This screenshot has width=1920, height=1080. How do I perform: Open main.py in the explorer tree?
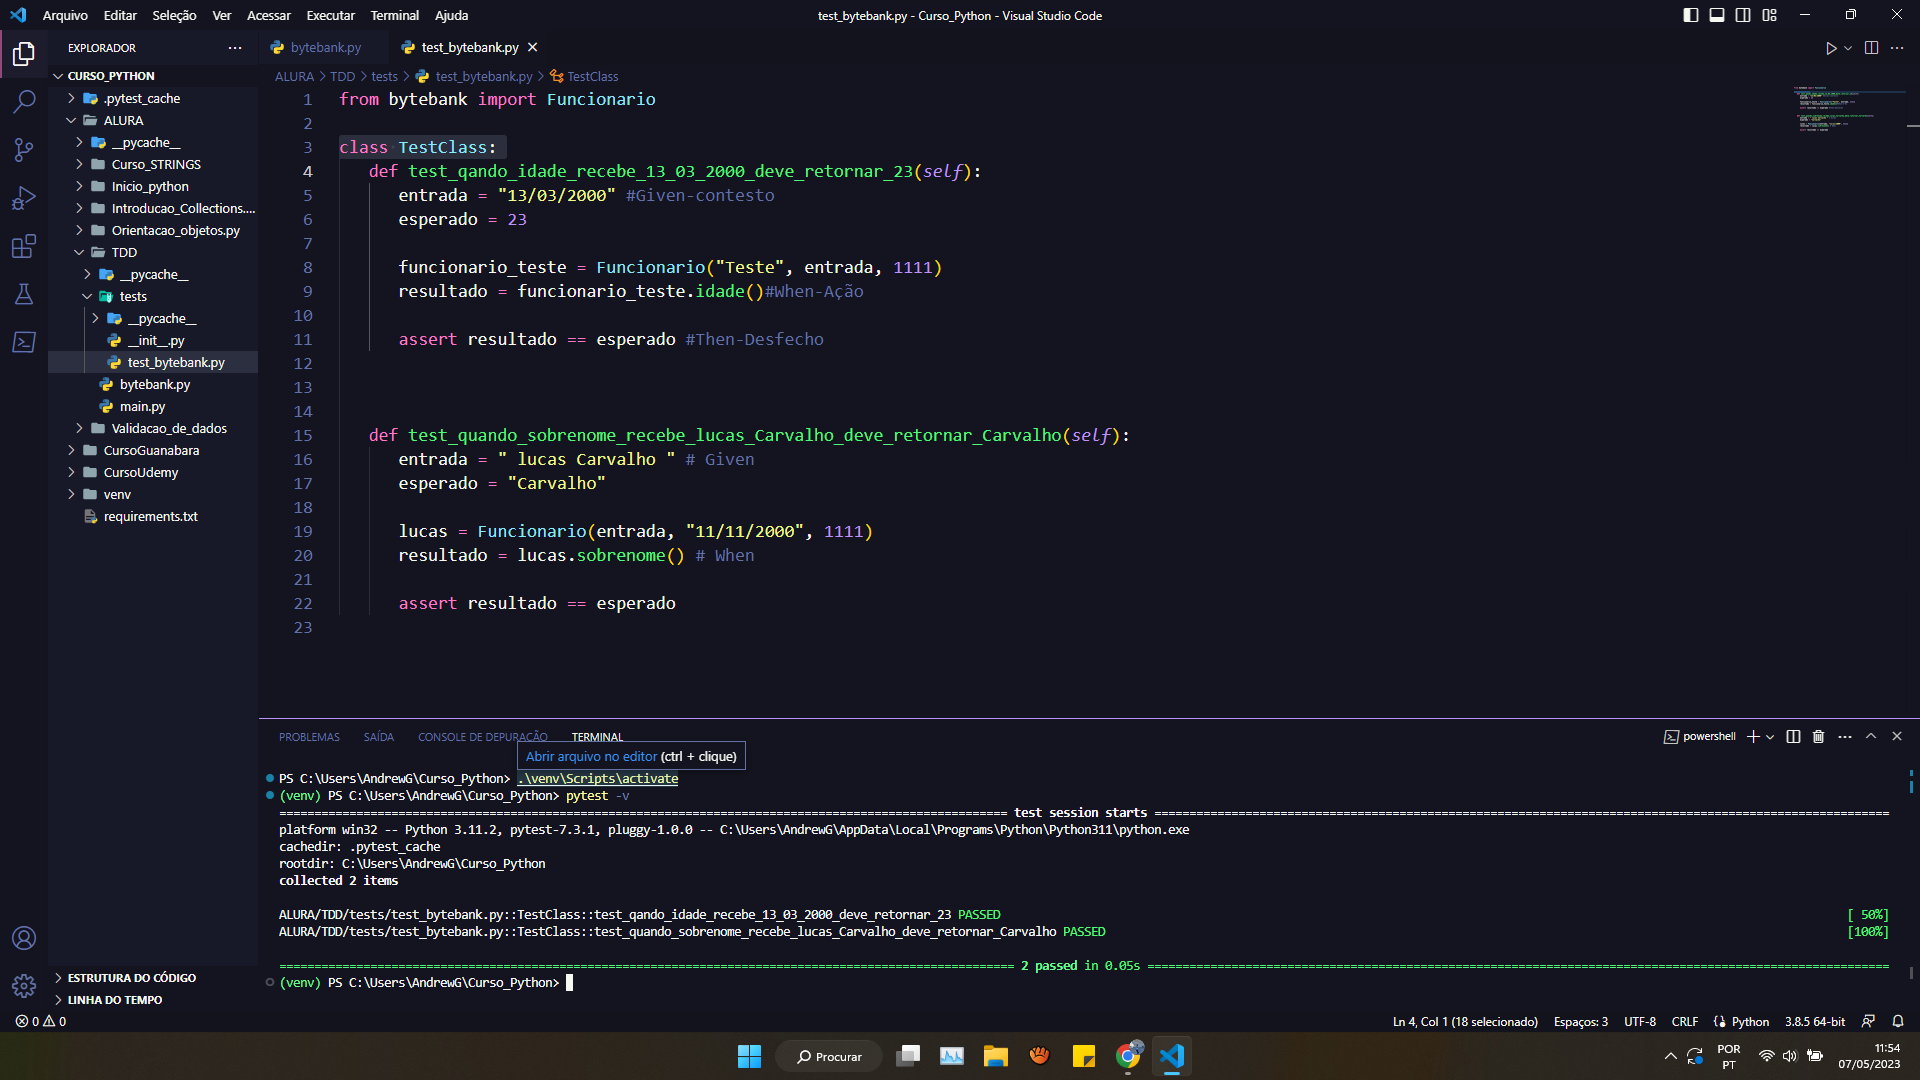pos(142,406)
